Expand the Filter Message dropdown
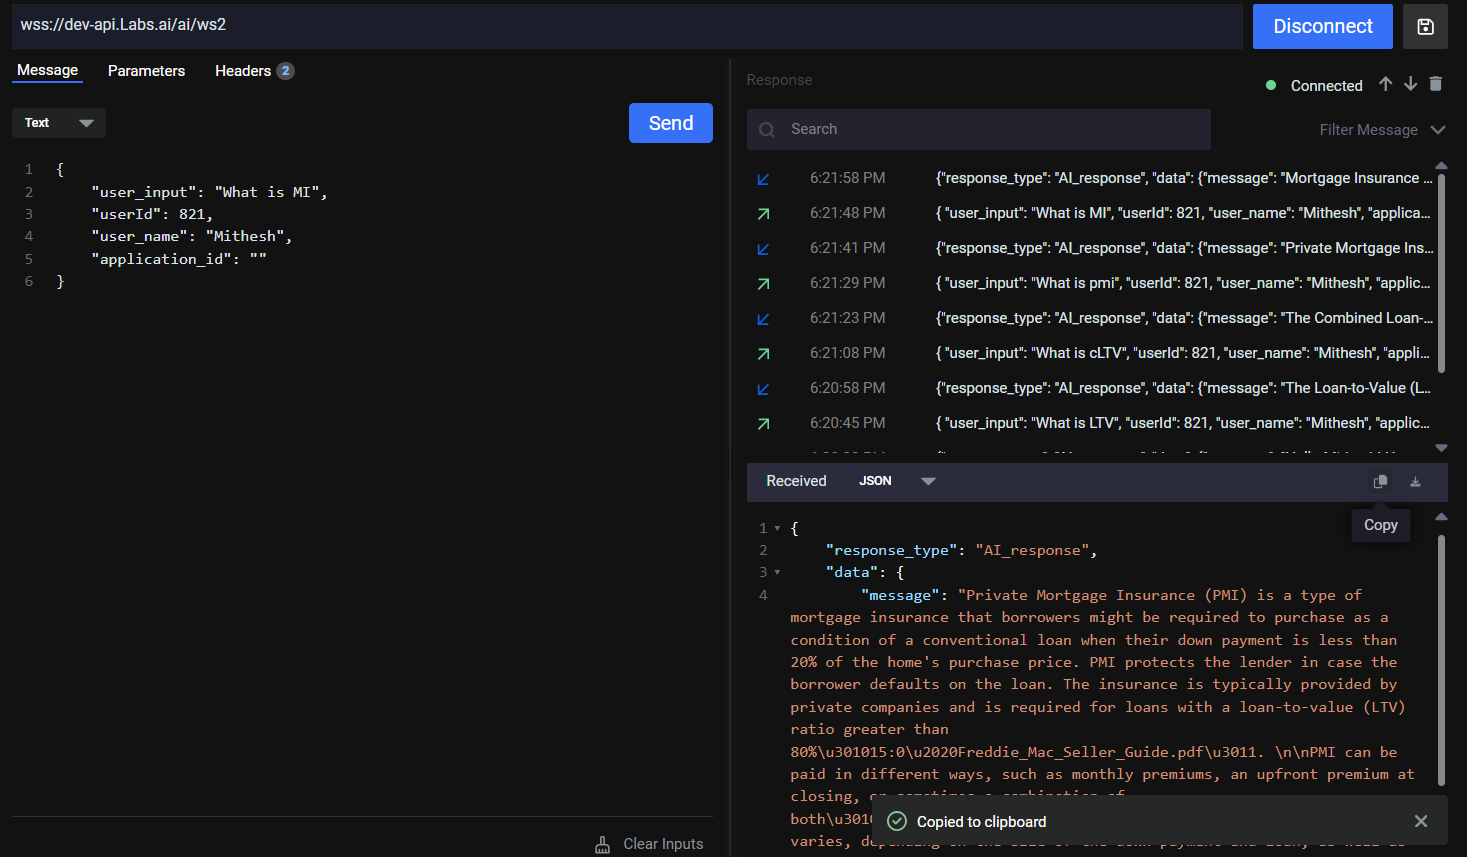The height and width of the screenshot is (857, 1467). coord(1382,130)
